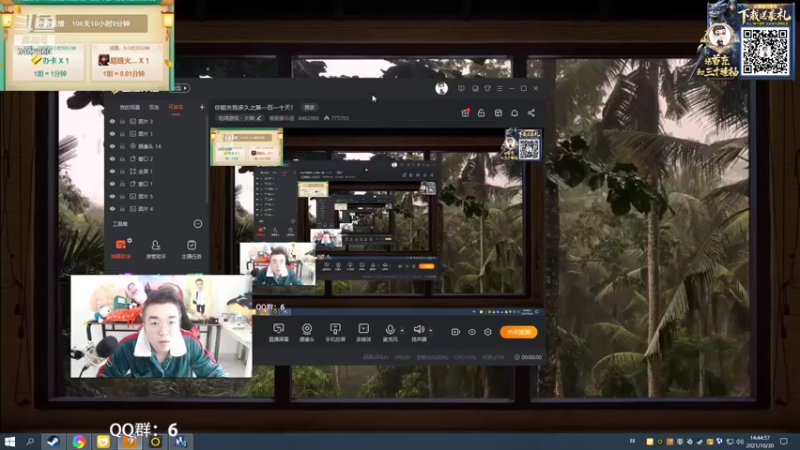Open the 弹幕助手 danmaku assistant tool

[x=121, y=249]
